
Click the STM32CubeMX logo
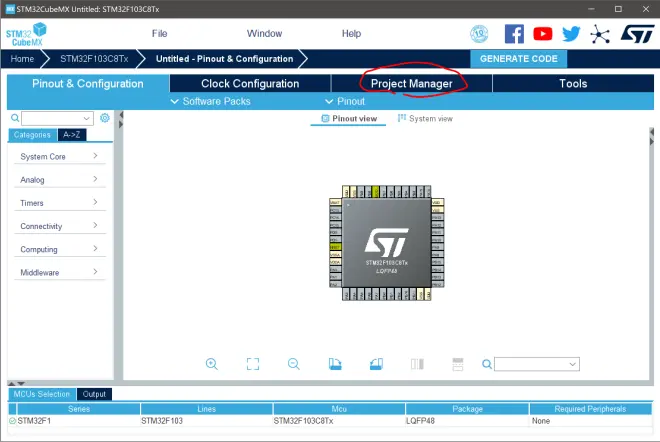pos(26,34)
